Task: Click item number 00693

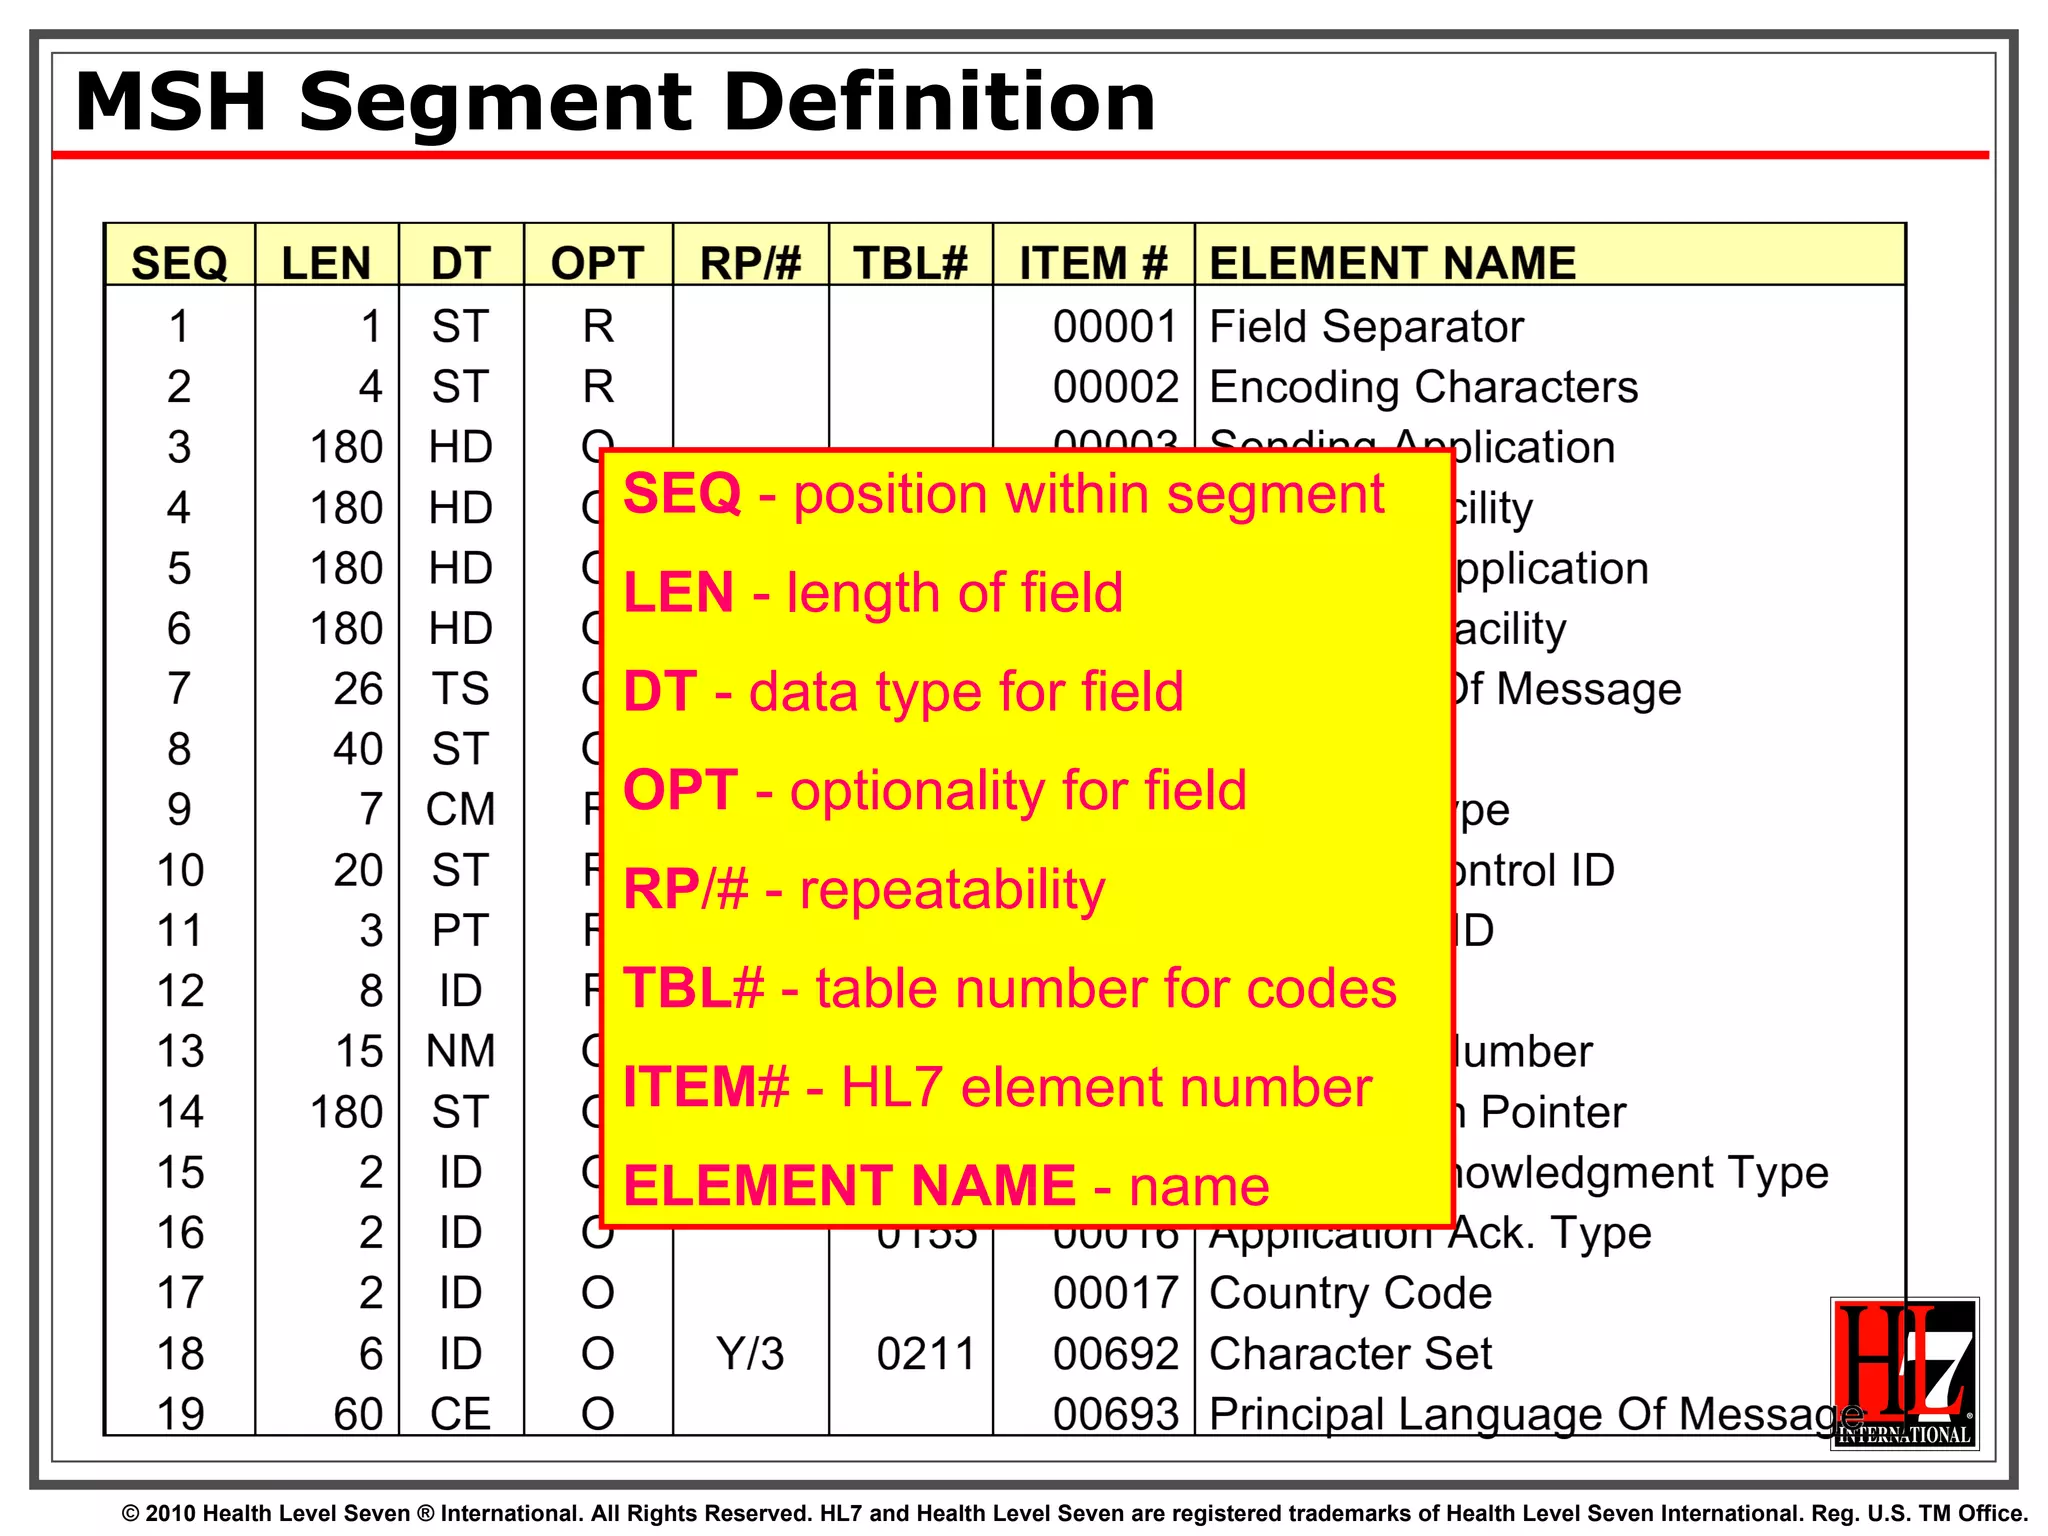Action: pos(1115,1414)
